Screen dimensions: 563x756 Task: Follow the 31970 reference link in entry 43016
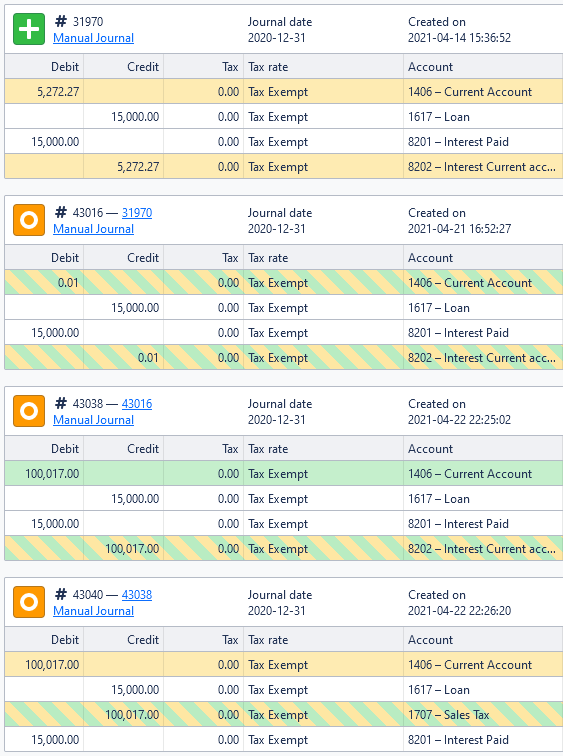[x=137, y=213]
